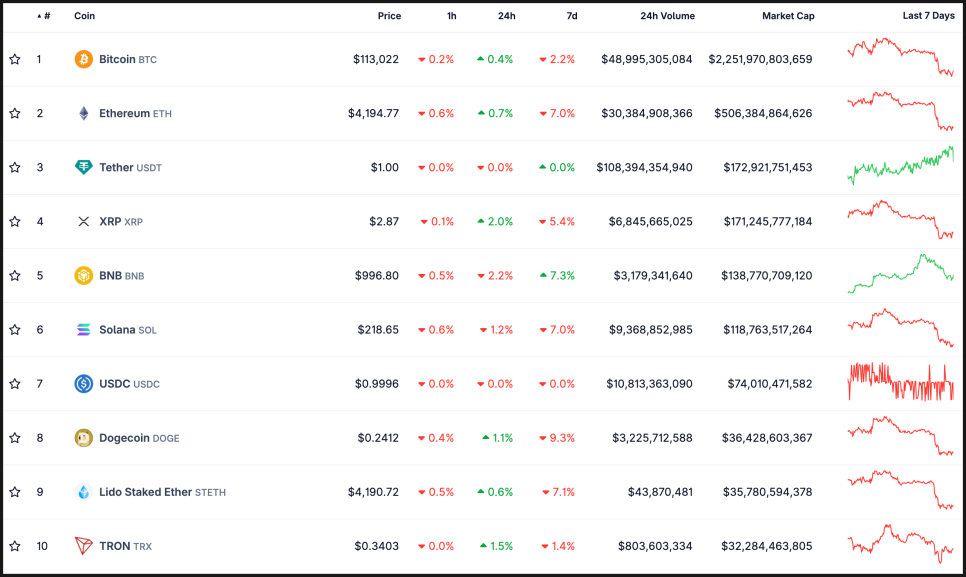The width and height of the screenshot is (966, 577).
Task: Click the Solana logo icon
Action: point(84,329)
